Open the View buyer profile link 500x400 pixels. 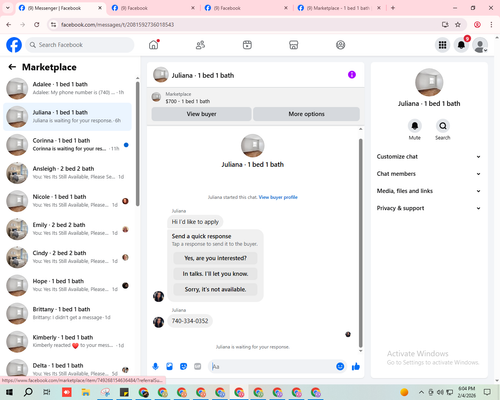[x=278, y=197]
